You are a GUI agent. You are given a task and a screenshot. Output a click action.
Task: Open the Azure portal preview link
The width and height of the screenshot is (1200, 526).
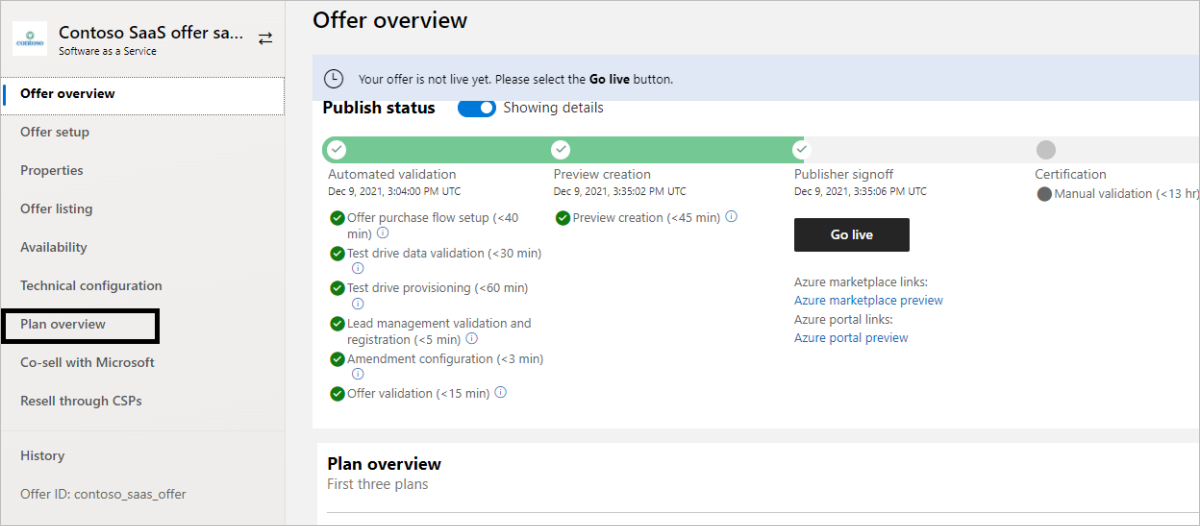click(x=851, y=338)
